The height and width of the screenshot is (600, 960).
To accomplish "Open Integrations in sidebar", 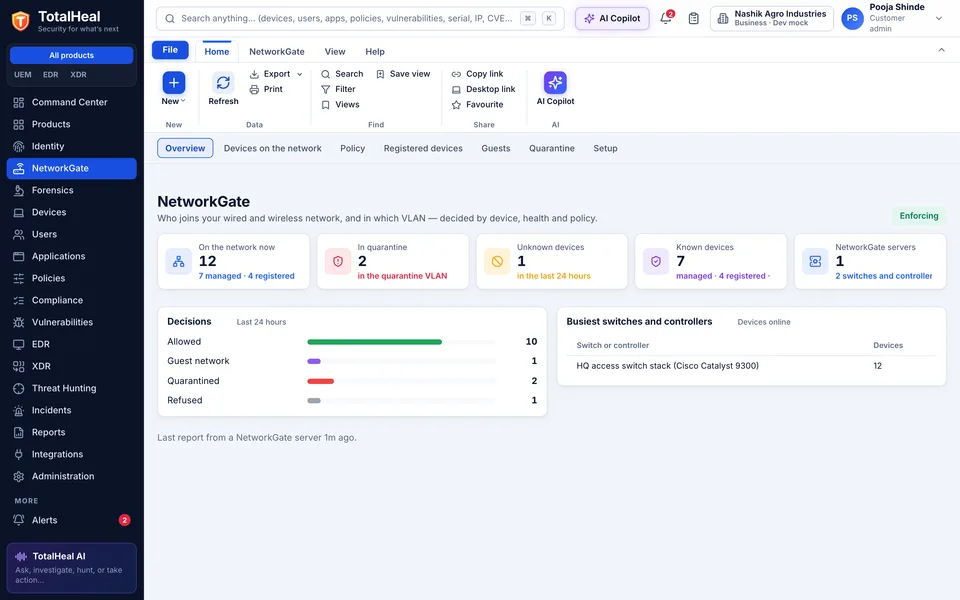I will 72,455.
